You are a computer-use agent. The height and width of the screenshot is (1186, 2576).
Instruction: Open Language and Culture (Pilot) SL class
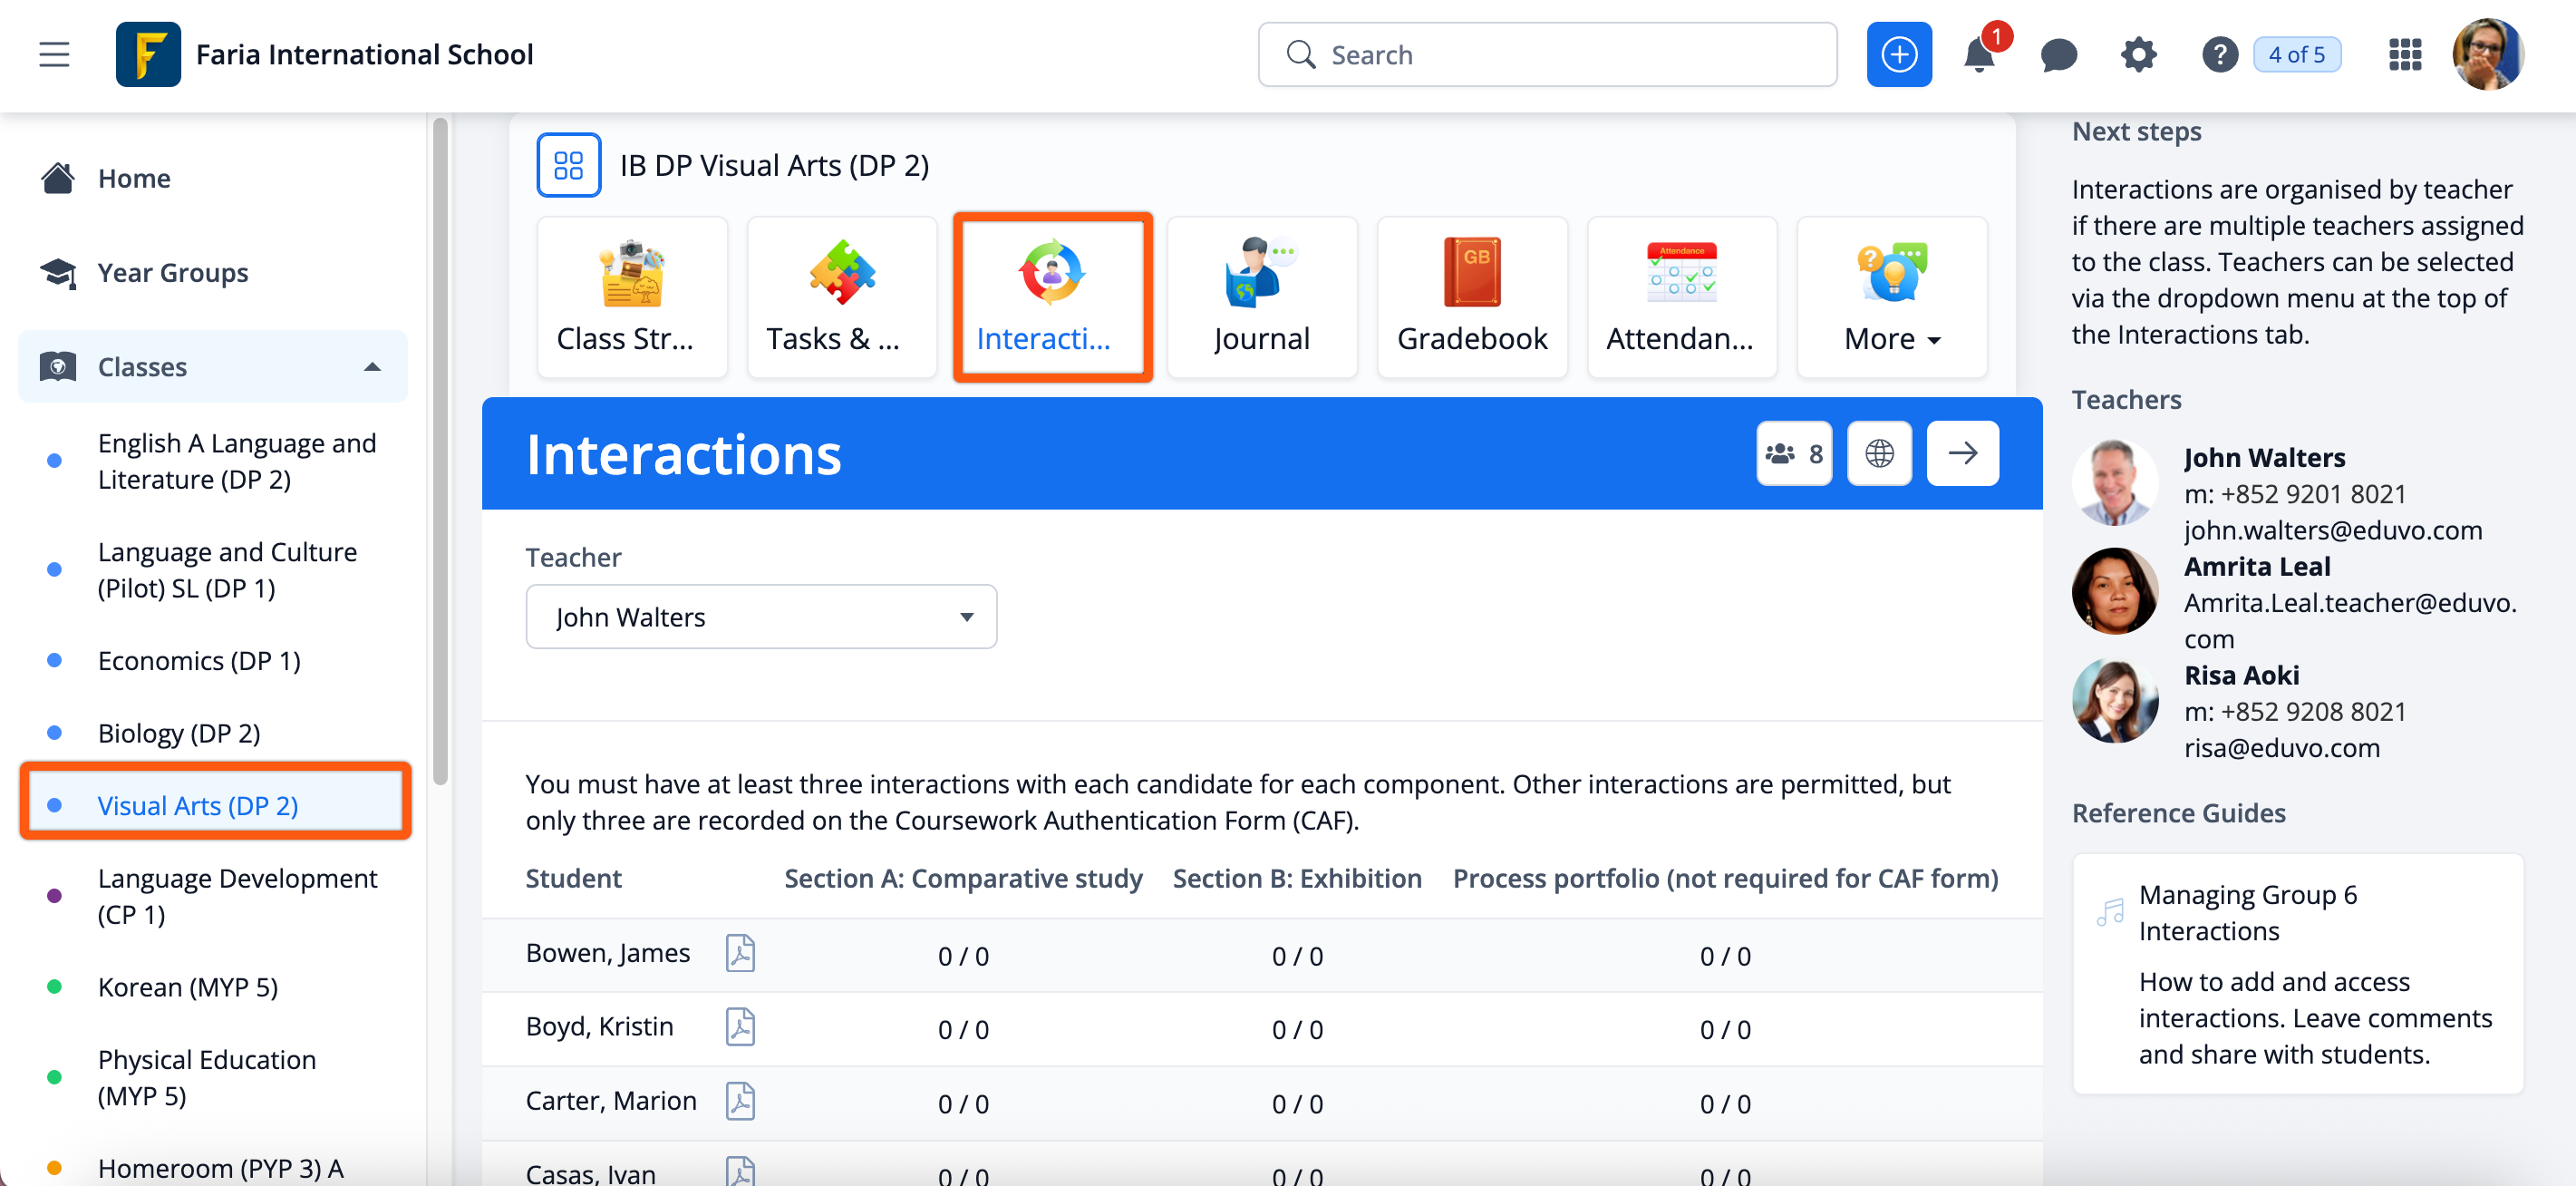[227, 570]
